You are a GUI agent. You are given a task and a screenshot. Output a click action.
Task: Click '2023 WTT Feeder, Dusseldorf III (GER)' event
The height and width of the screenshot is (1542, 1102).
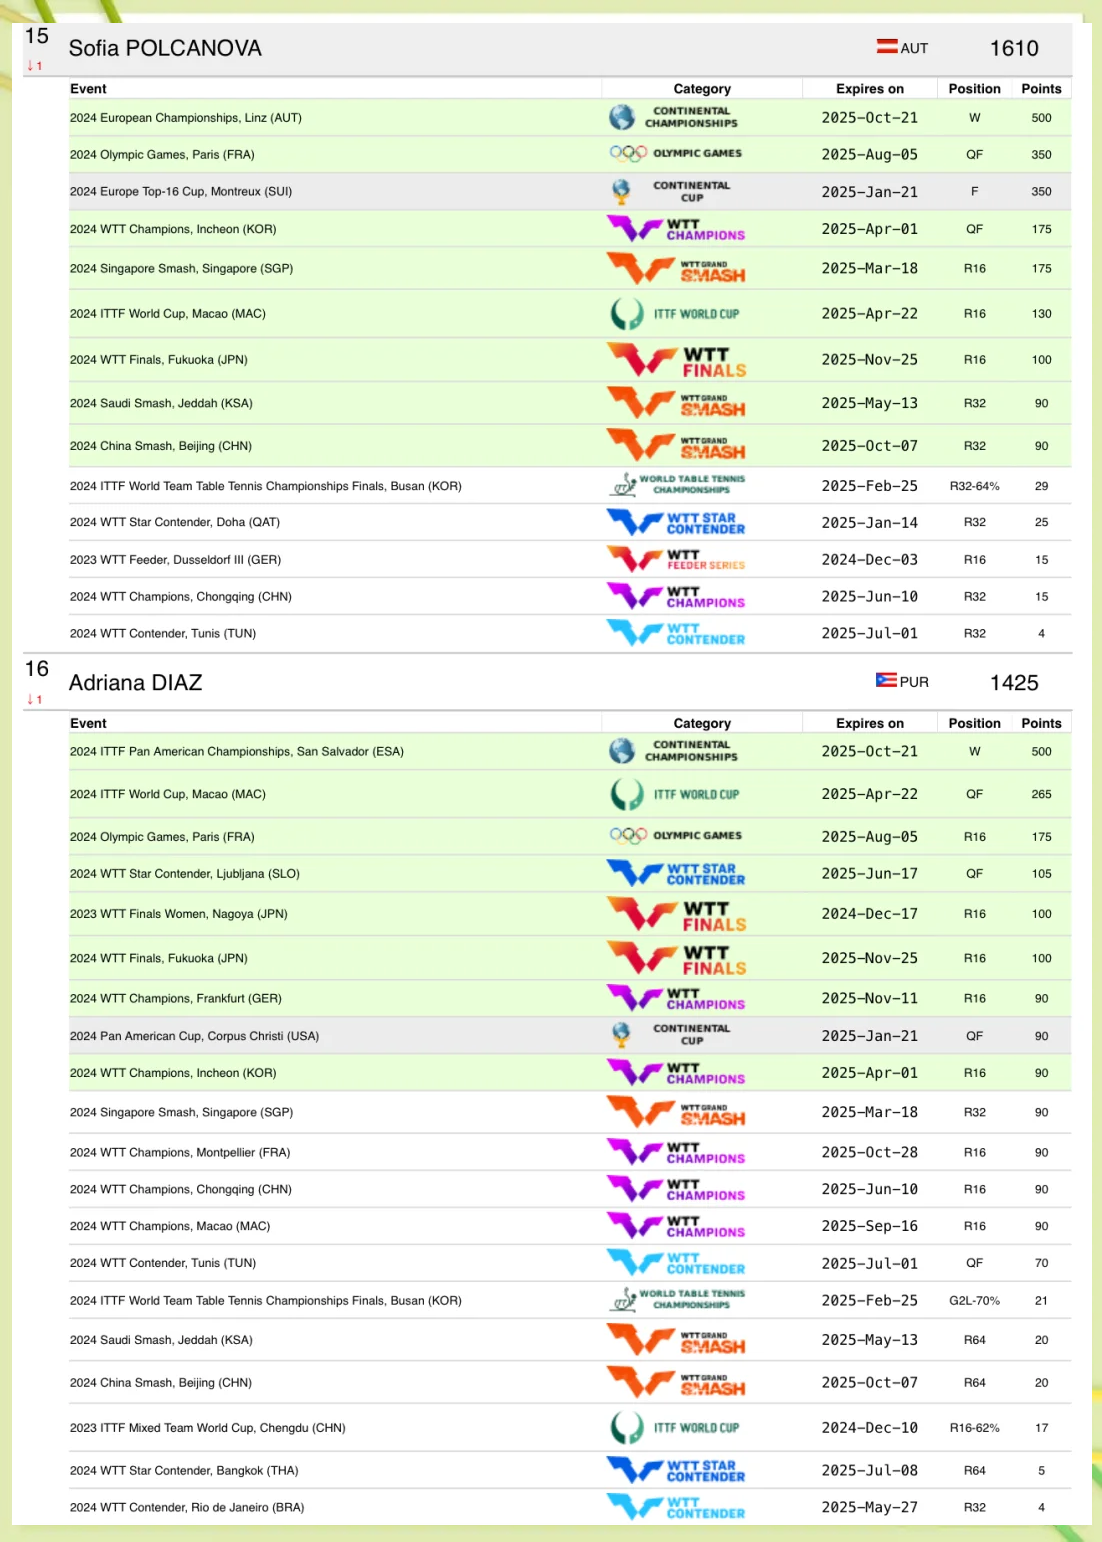click(x=176, y=560)
